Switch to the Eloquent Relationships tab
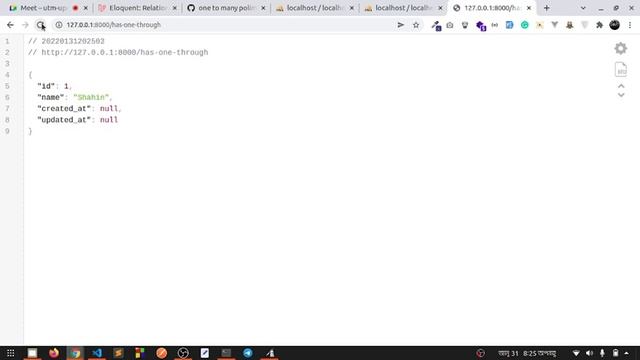This screenshot has height=360, width=640. click(138, 8)
